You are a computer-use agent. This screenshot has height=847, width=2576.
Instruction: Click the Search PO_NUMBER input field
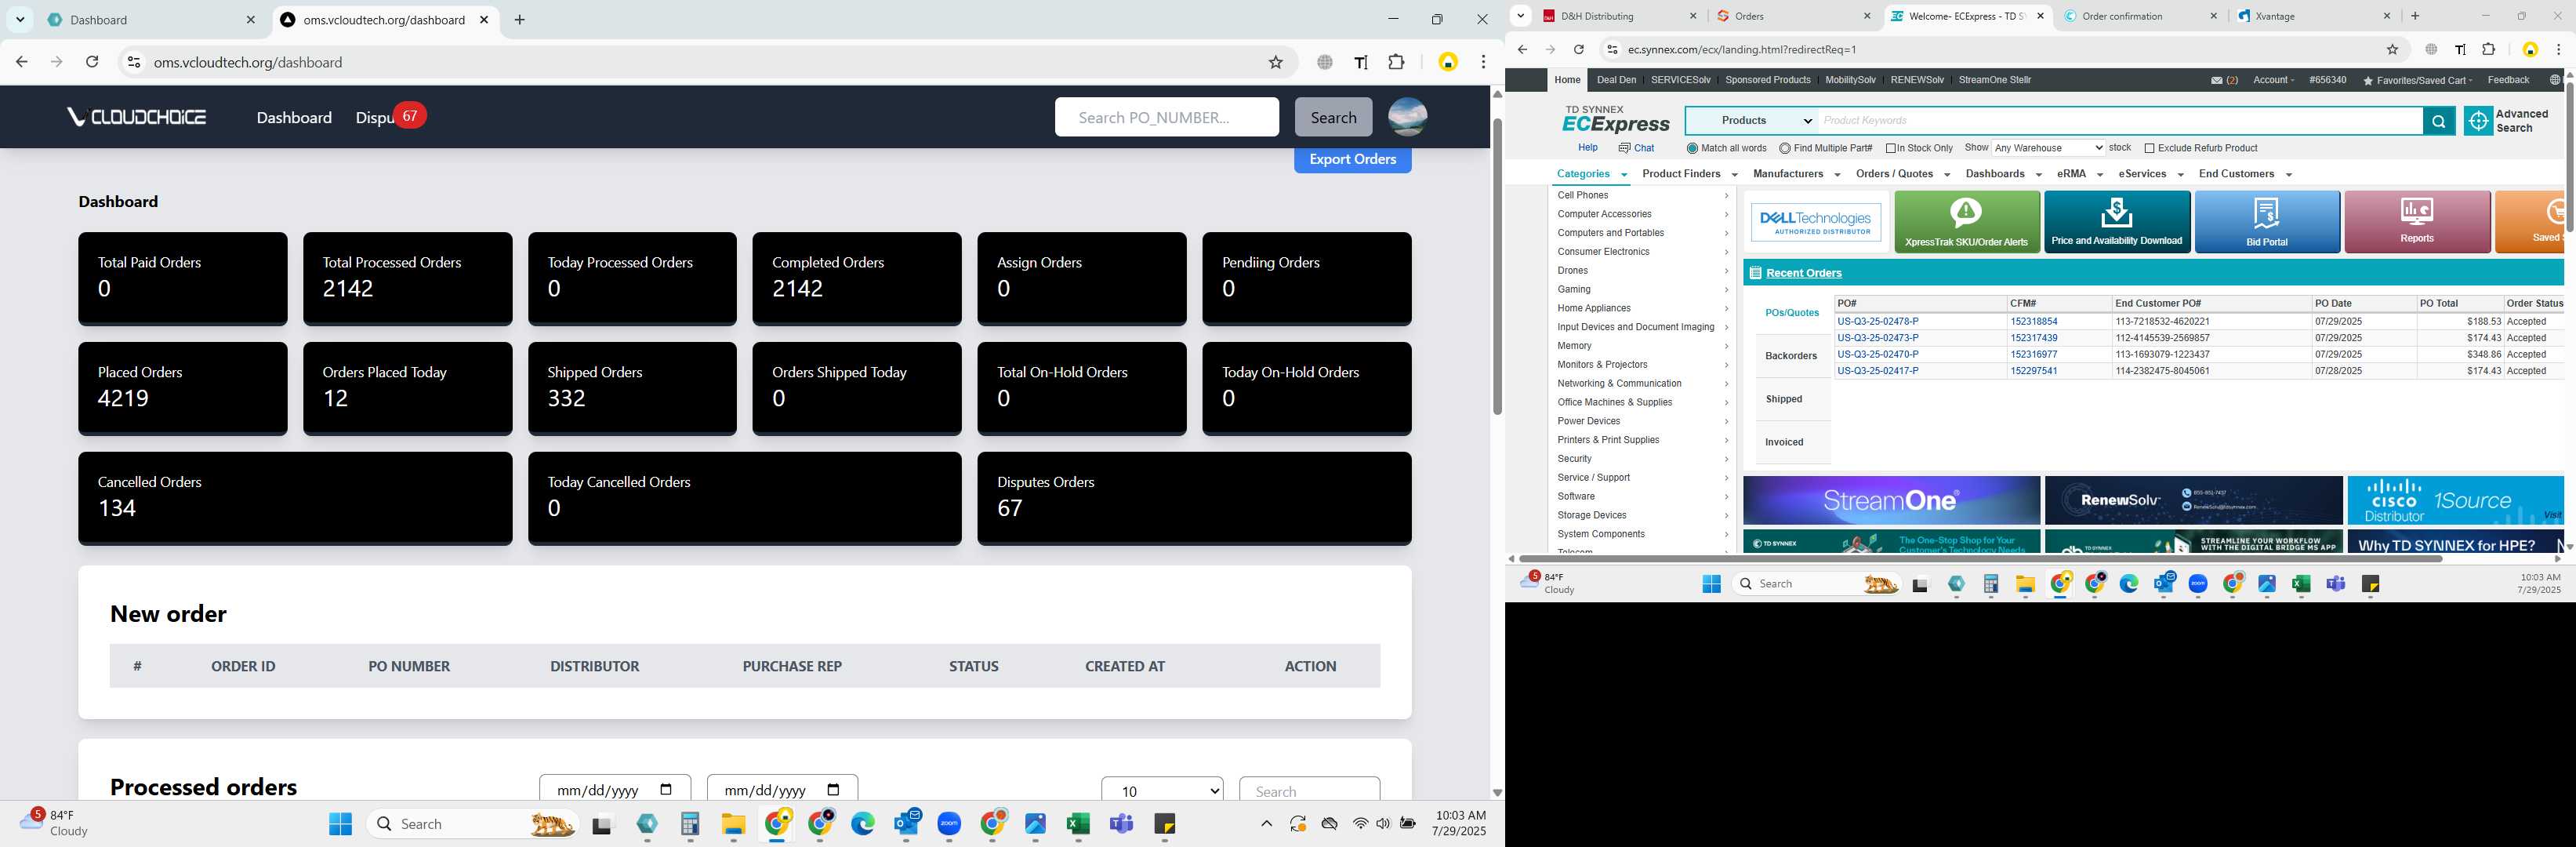[x=1166, y=117]
